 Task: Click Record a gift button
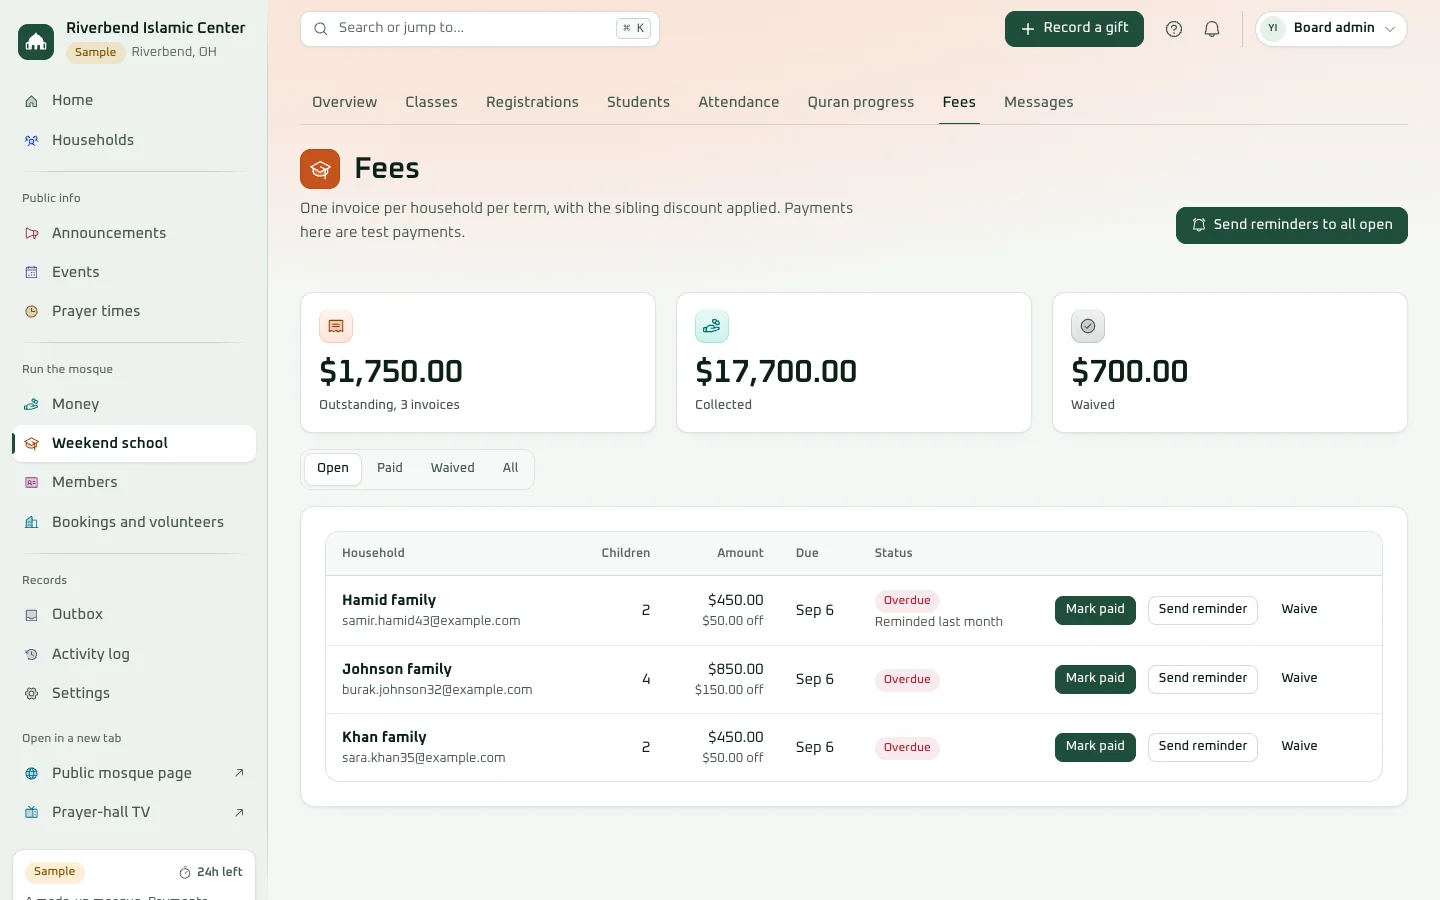click(x=1074, y=29)
